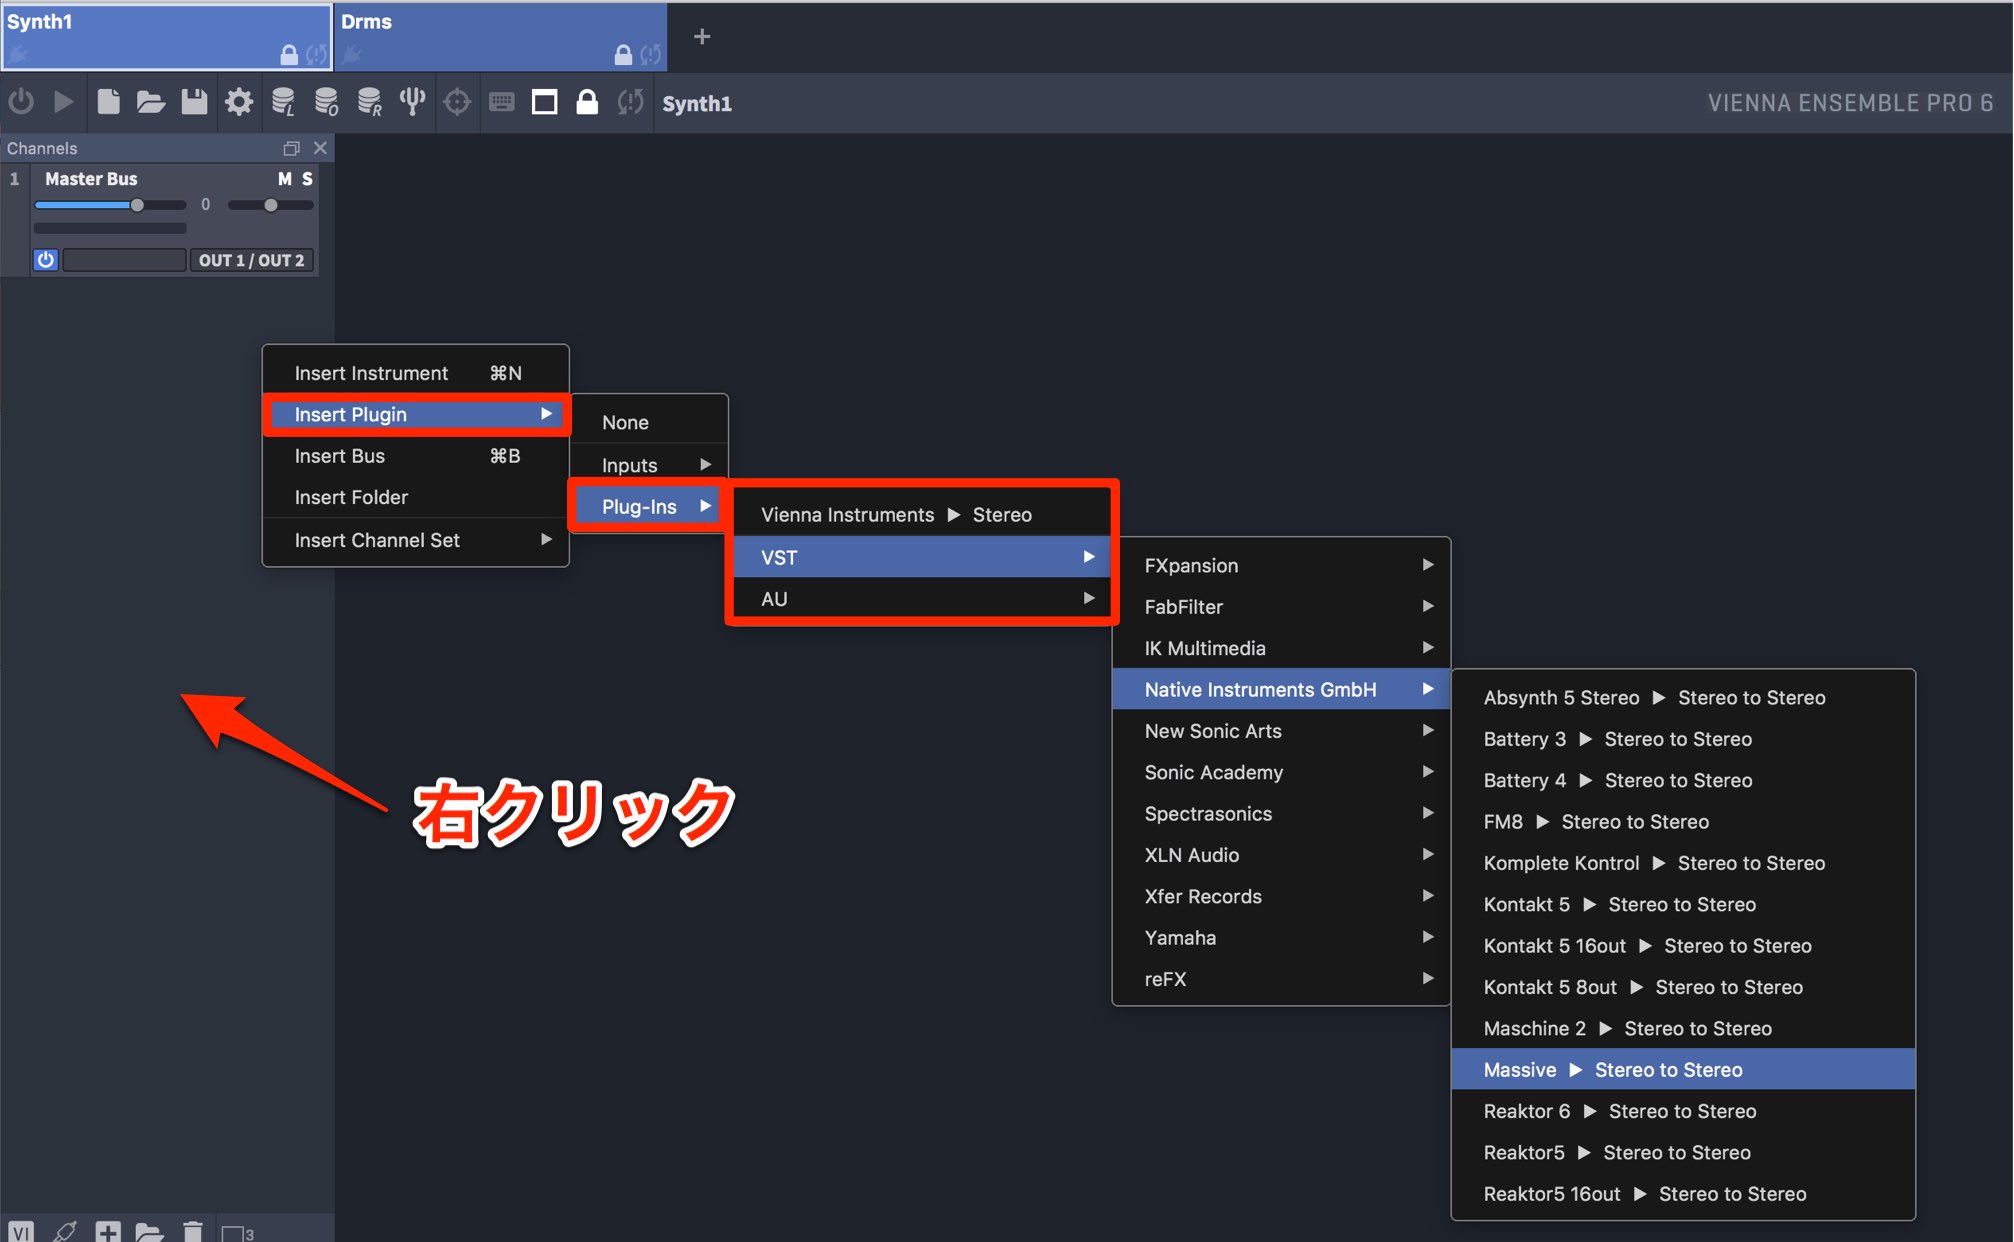Insert Reaktor 6 Stereo to Stereo
The width and height of the screenshot is (2014, 1242).
(x=1683, y=1112)
